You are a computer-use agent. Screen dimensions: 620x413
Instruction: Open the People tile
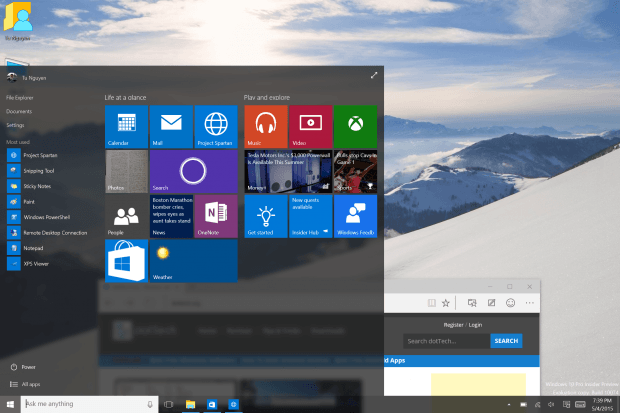tap(126, 216)
